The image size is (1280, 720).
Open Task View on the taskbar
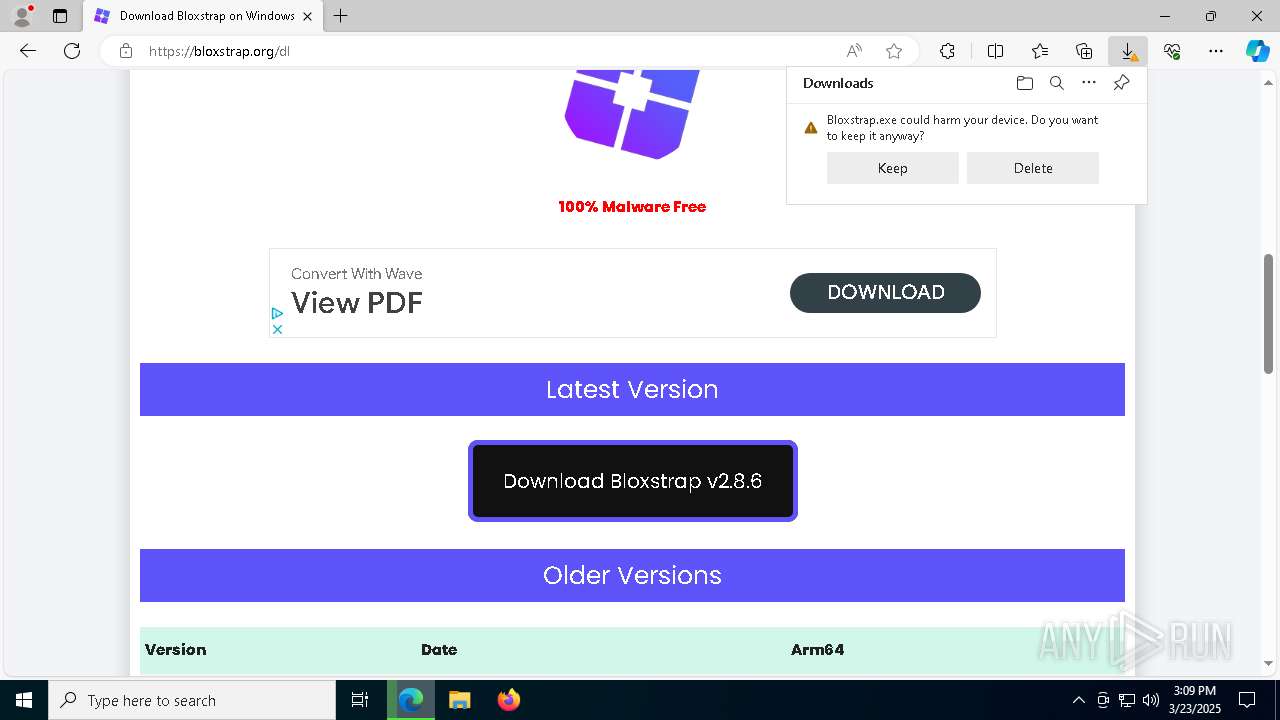(x=360, y=700)
